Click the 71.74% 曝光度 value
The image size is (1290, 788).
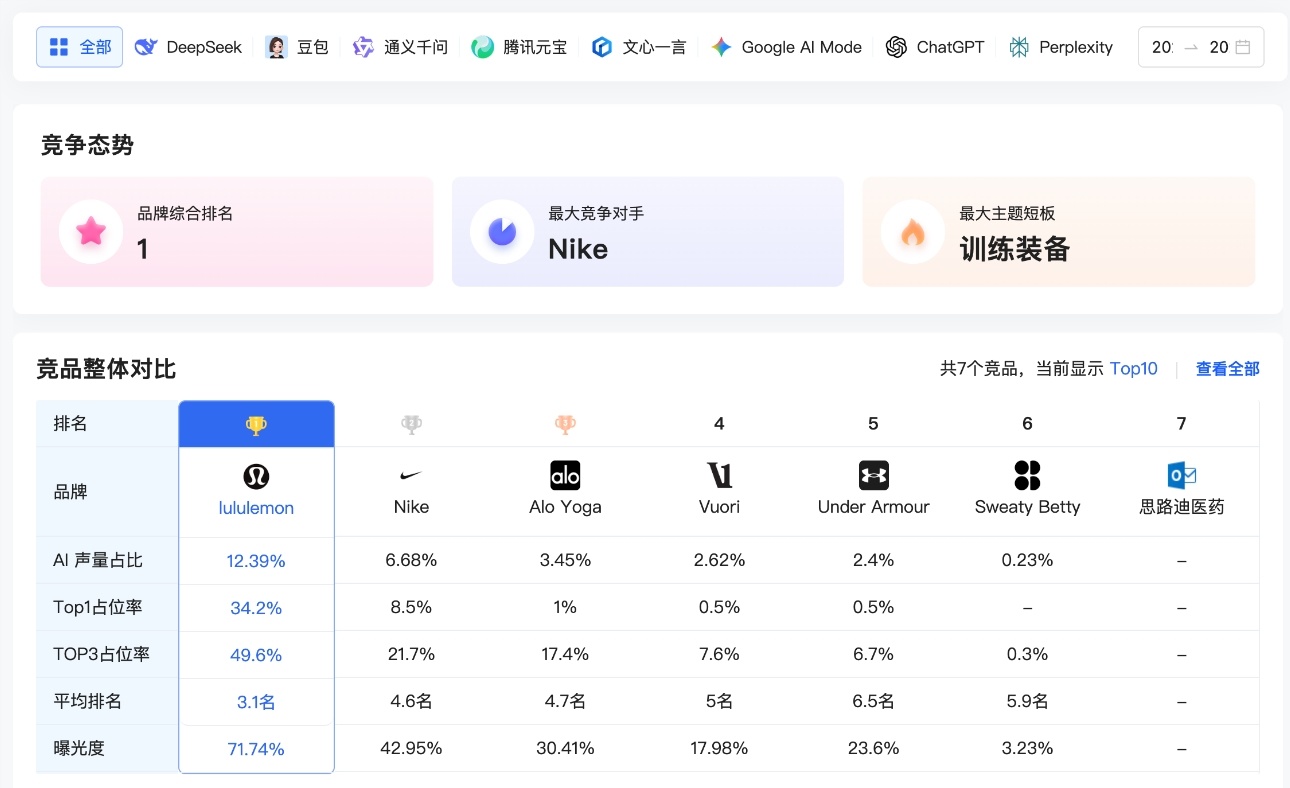[256, 749]
